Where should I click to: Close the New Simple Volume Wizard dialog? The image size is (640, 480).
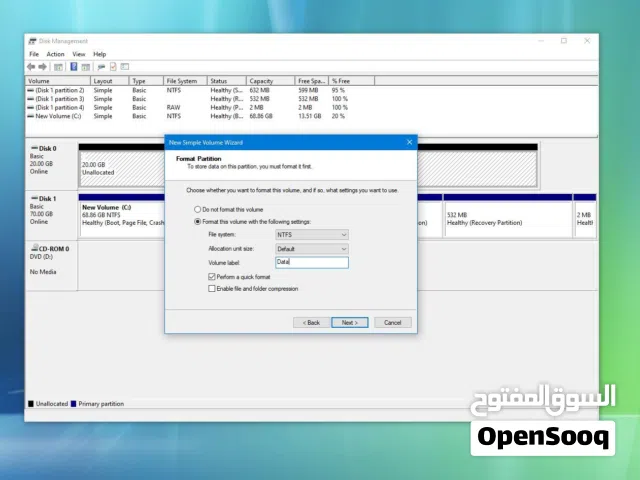click(409, 142)
